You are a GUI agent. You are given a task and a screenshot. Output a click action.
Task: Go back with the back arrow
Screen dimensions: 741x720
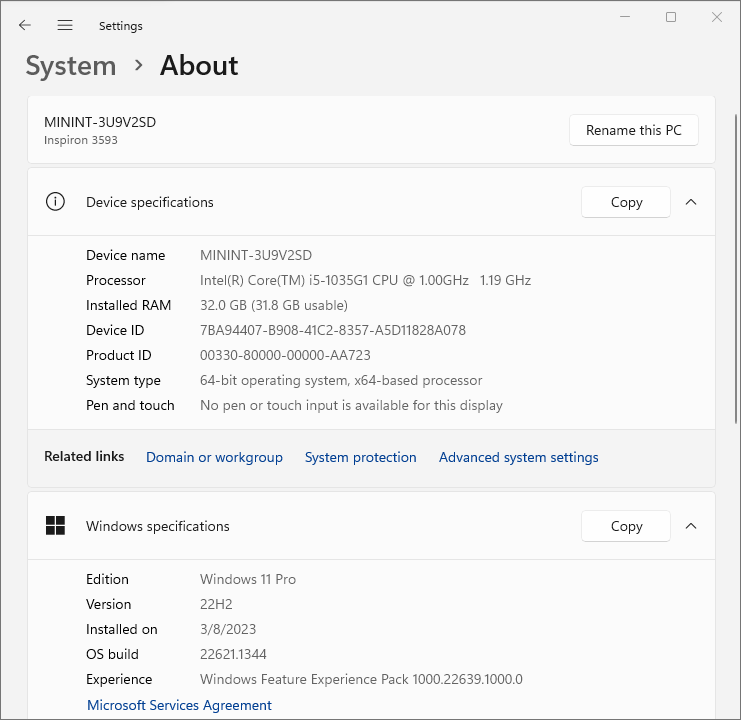click(x=25, y=25)
